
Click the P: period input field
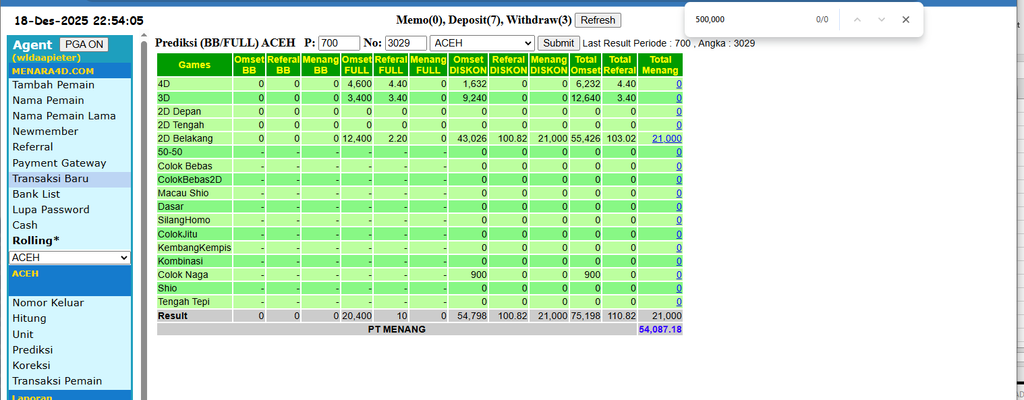point(339,43)
